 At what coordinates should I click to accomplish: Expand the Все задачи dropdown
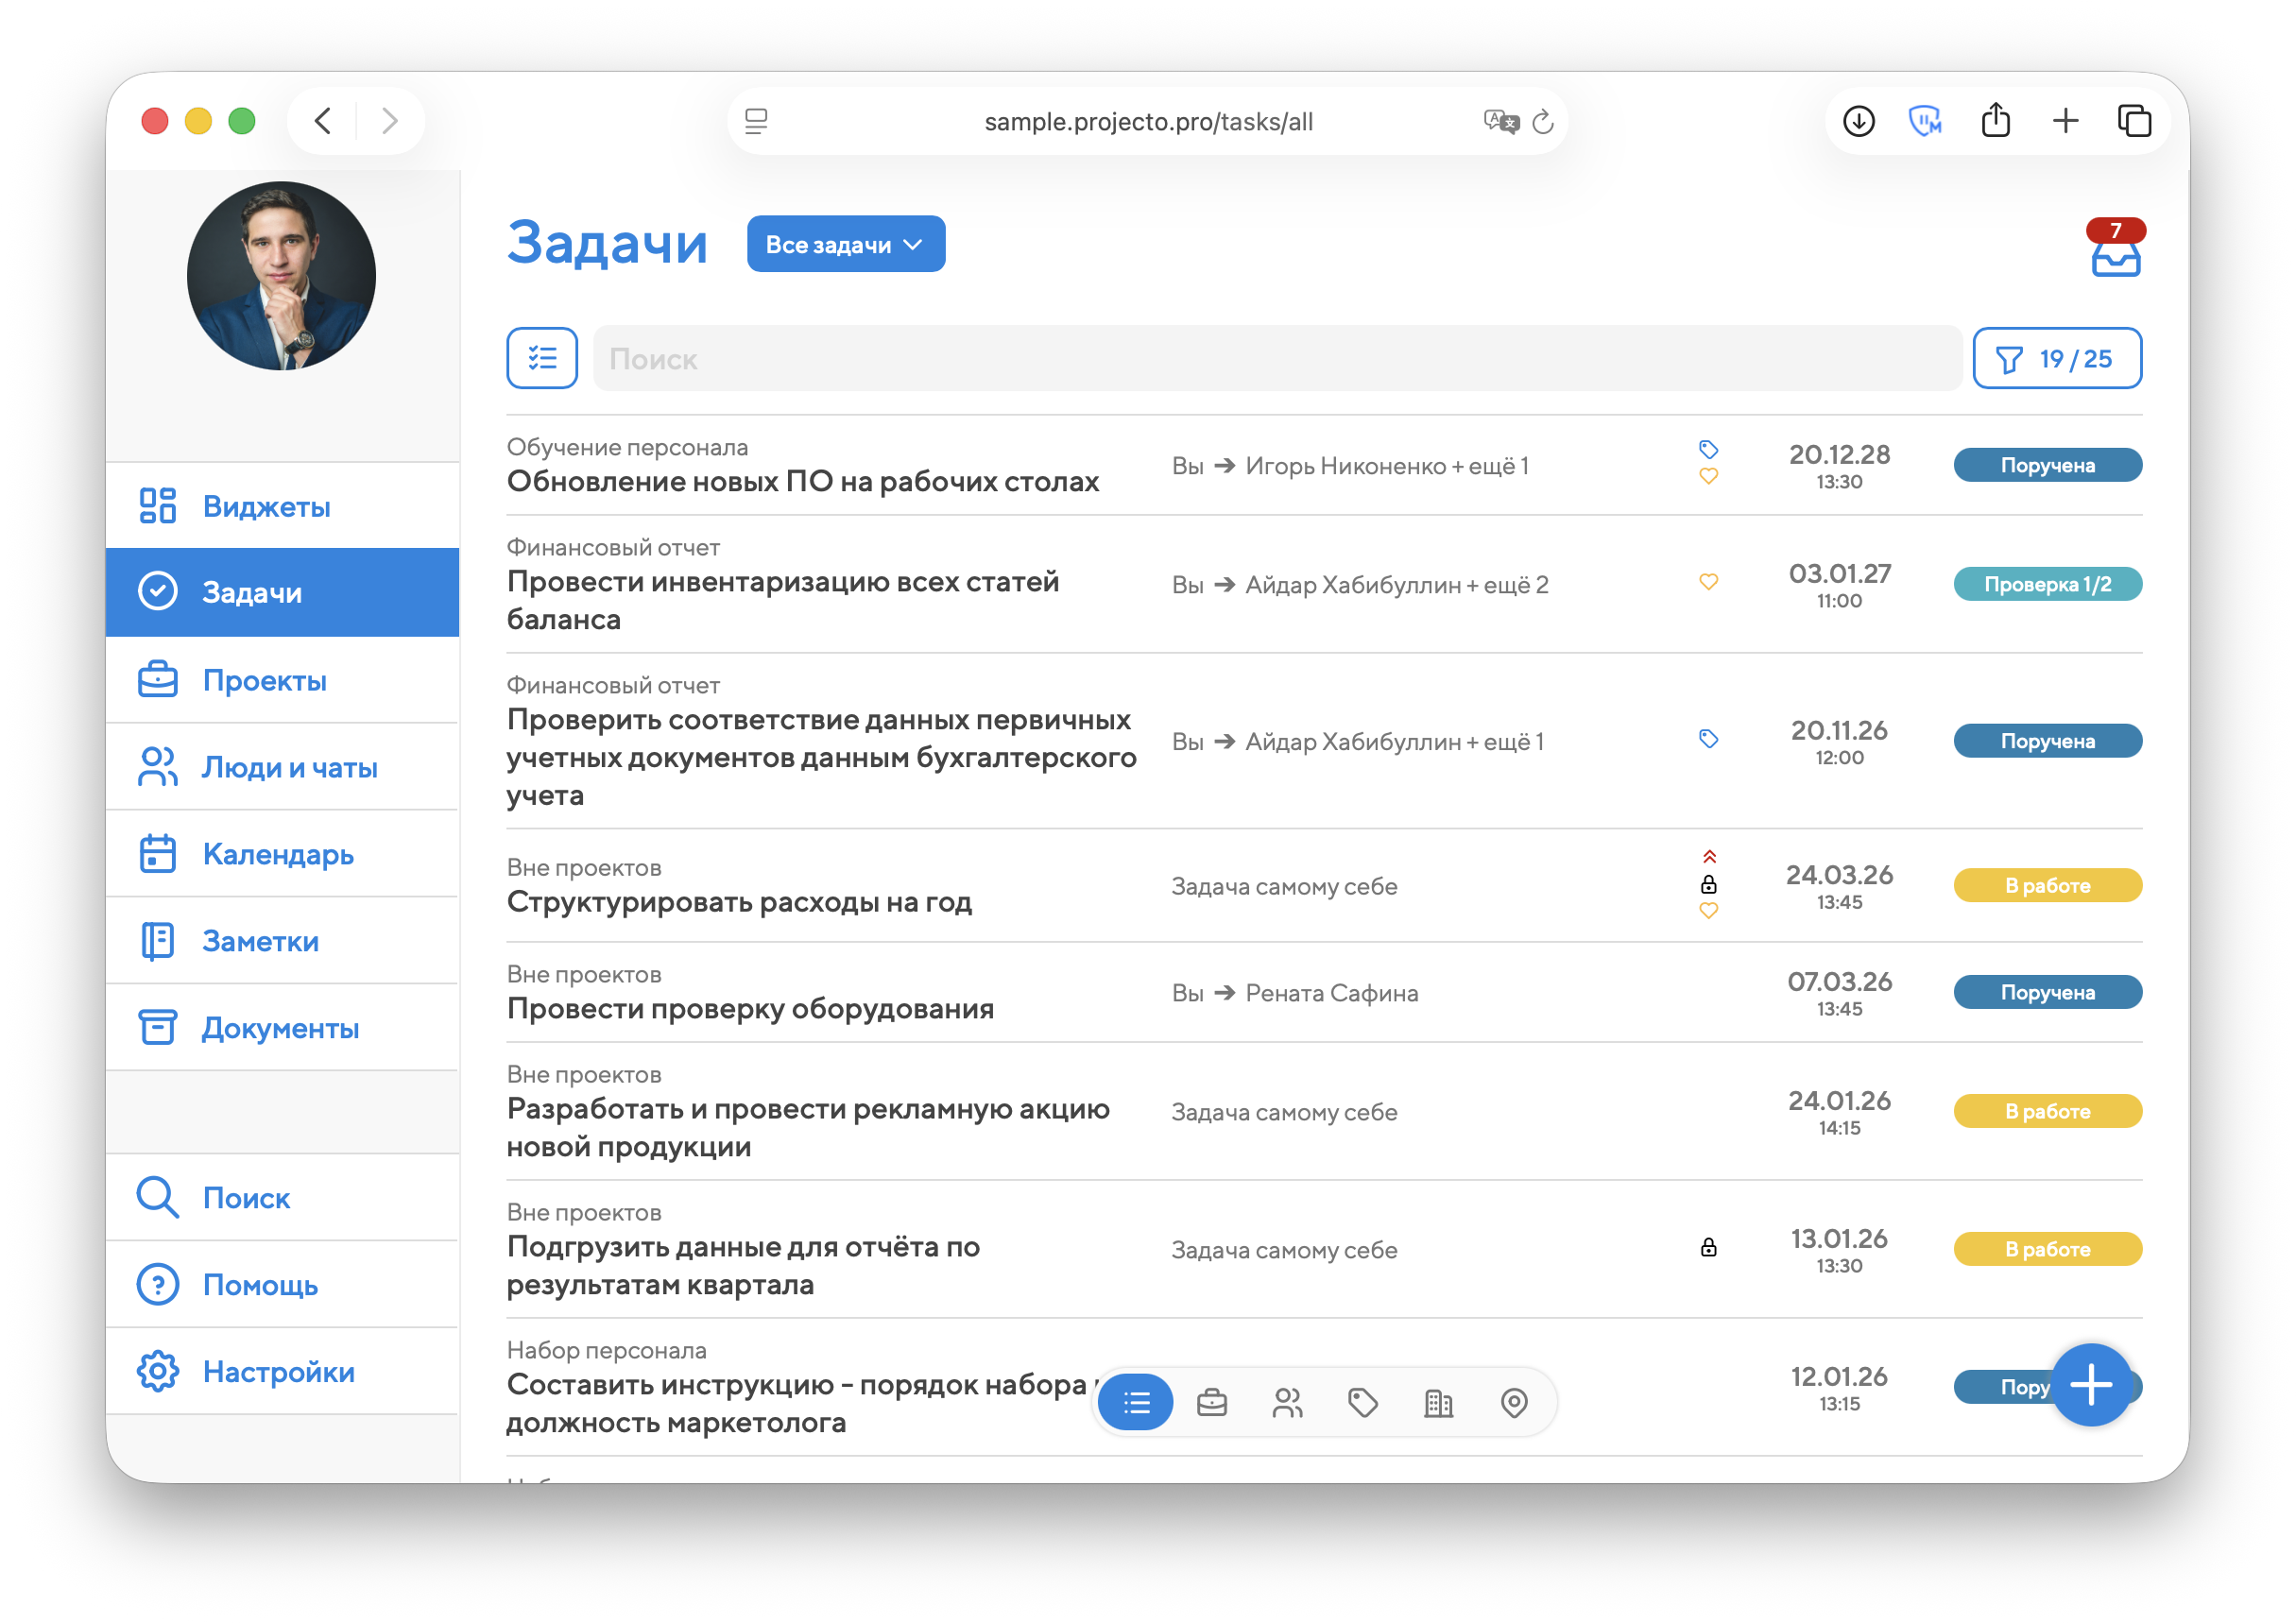845,244
